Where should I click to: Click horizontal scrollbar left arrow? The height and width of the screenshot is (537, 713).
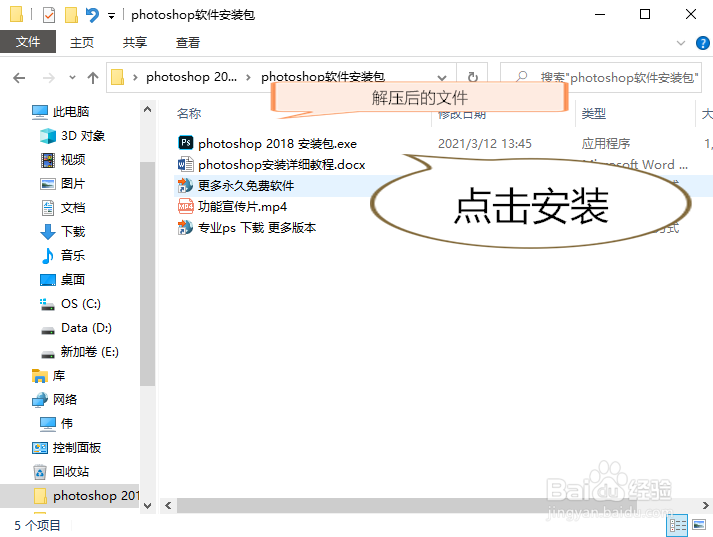click(168, 506)
